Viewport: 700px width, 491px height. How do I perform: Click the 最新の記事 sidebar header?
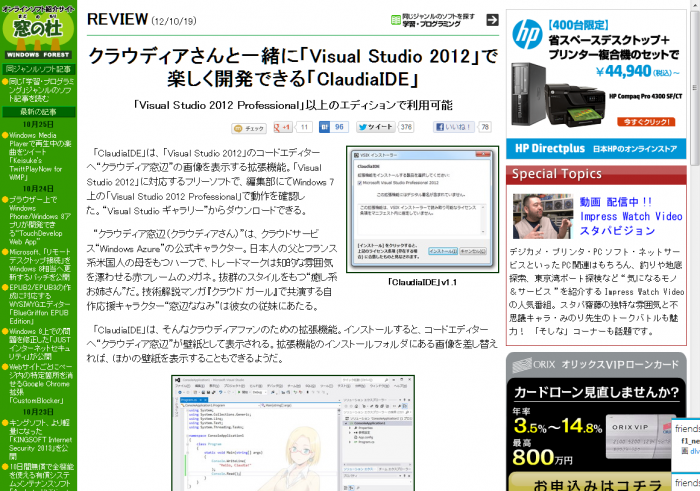(x=38, y=112)
